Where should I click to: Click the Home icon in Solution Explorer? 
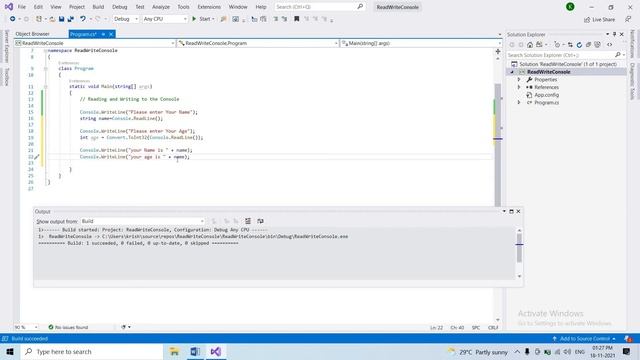click(x=530, y=44)
